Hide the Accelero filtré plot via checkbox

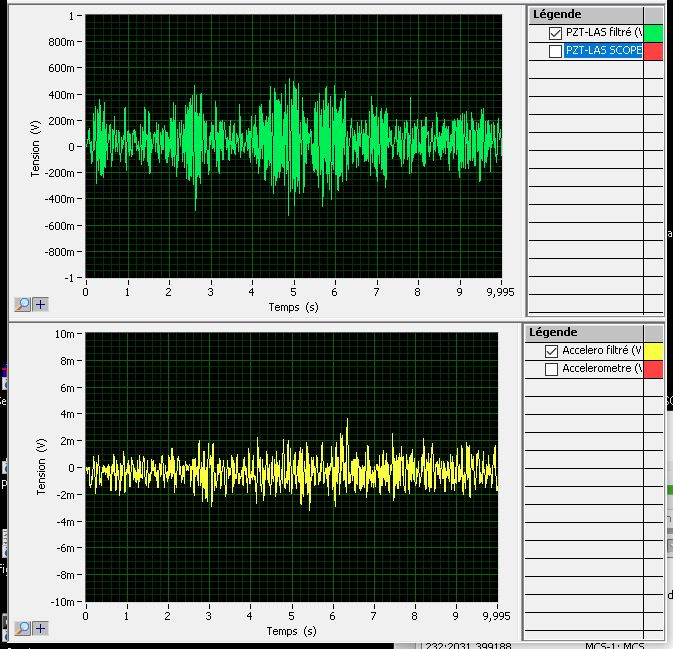tap(551, 351)
